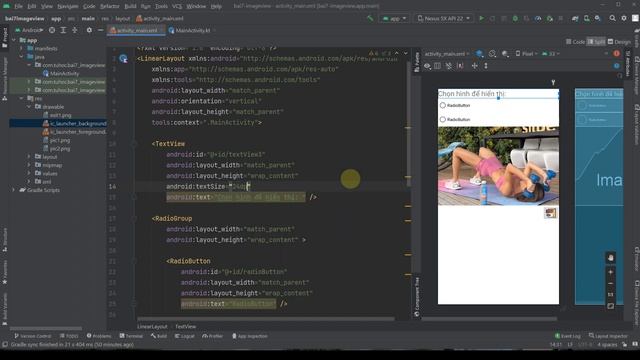Open the Pixel device preview dropdown

[526, 53]
